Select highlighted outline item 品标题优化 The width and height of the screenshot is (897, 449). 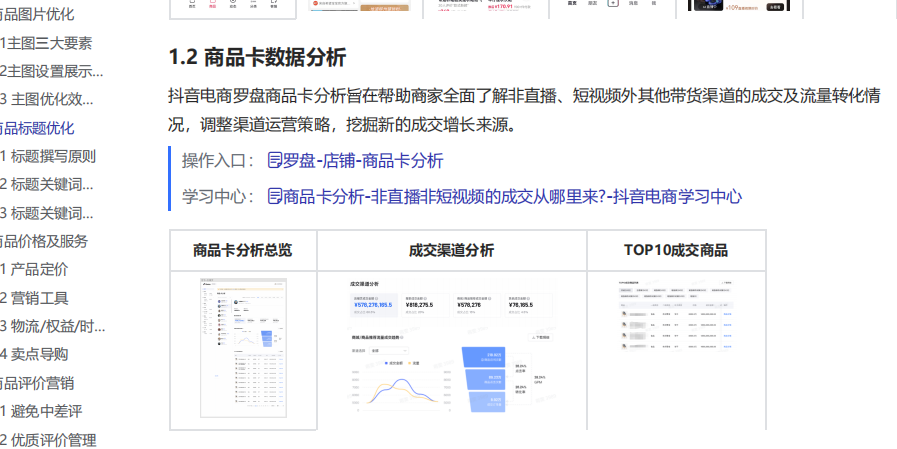[x=37, y=128]
